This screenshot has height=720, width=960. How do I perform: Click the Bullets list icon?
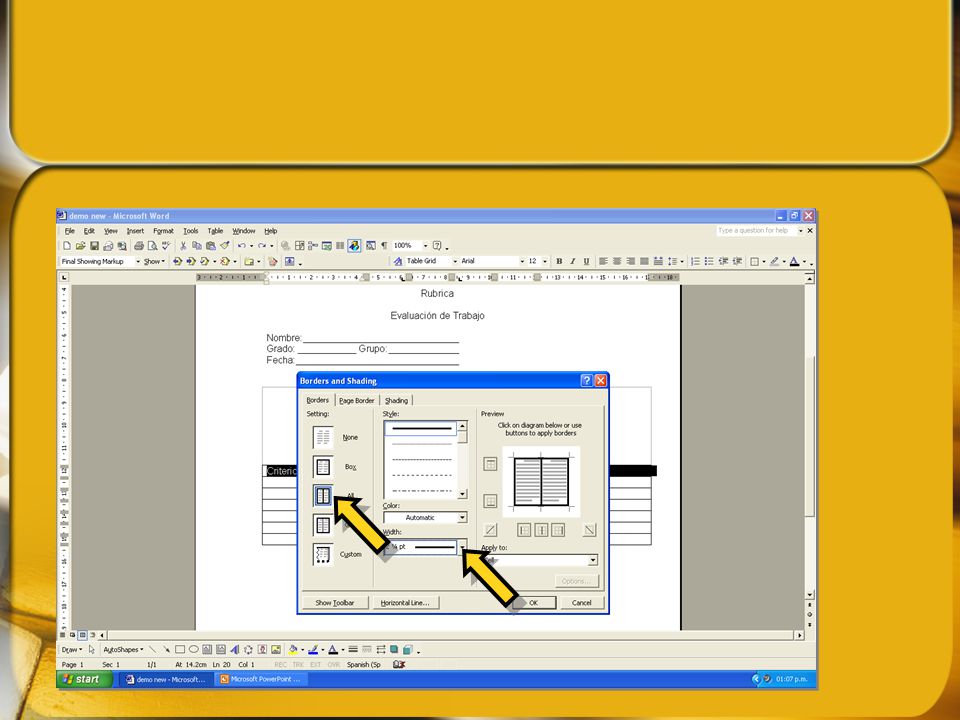709,261
